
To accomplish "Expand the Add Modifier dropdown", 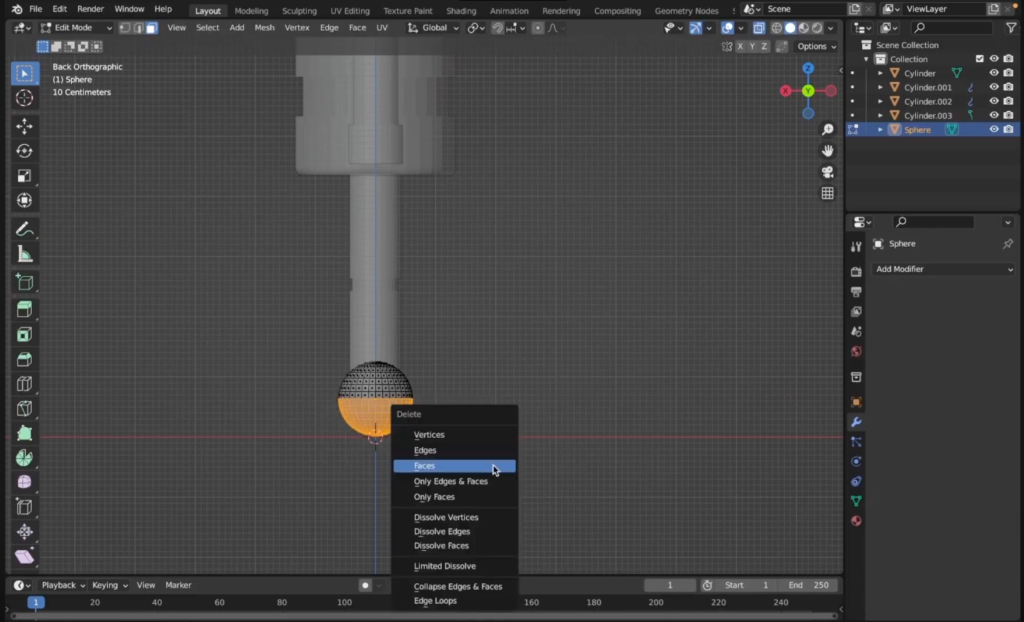I will (944, 269).
